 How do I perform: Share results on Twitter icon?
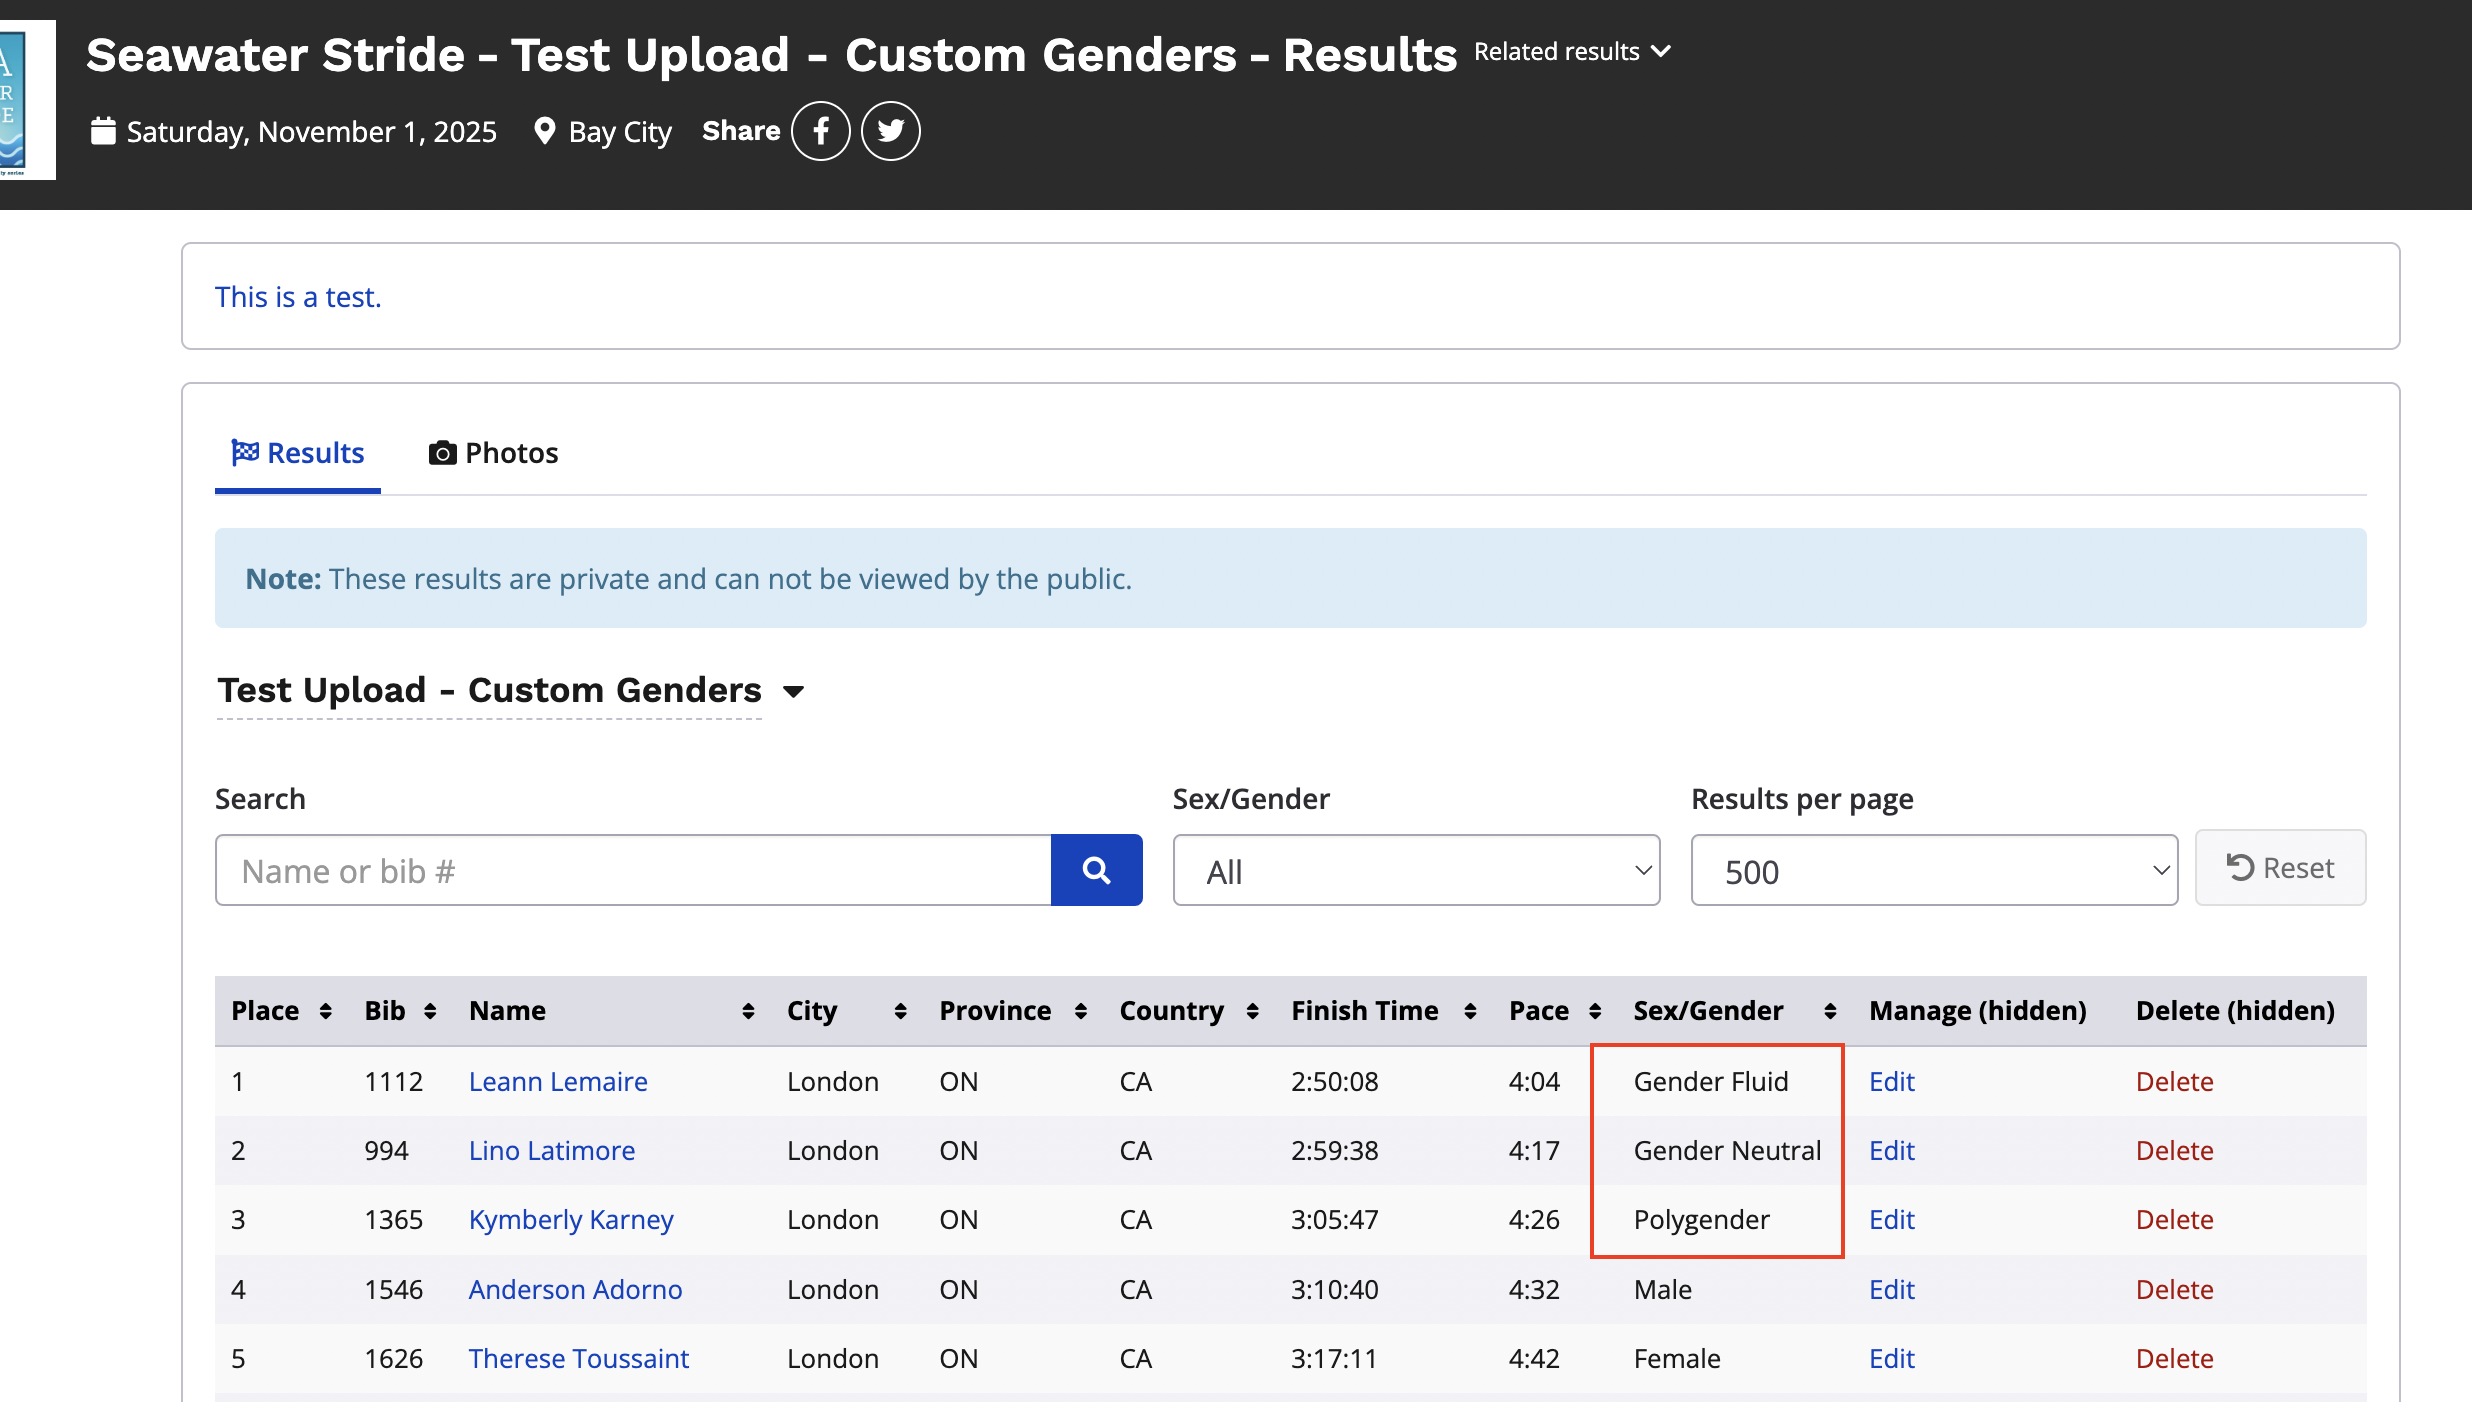click(x=890, y=131)
